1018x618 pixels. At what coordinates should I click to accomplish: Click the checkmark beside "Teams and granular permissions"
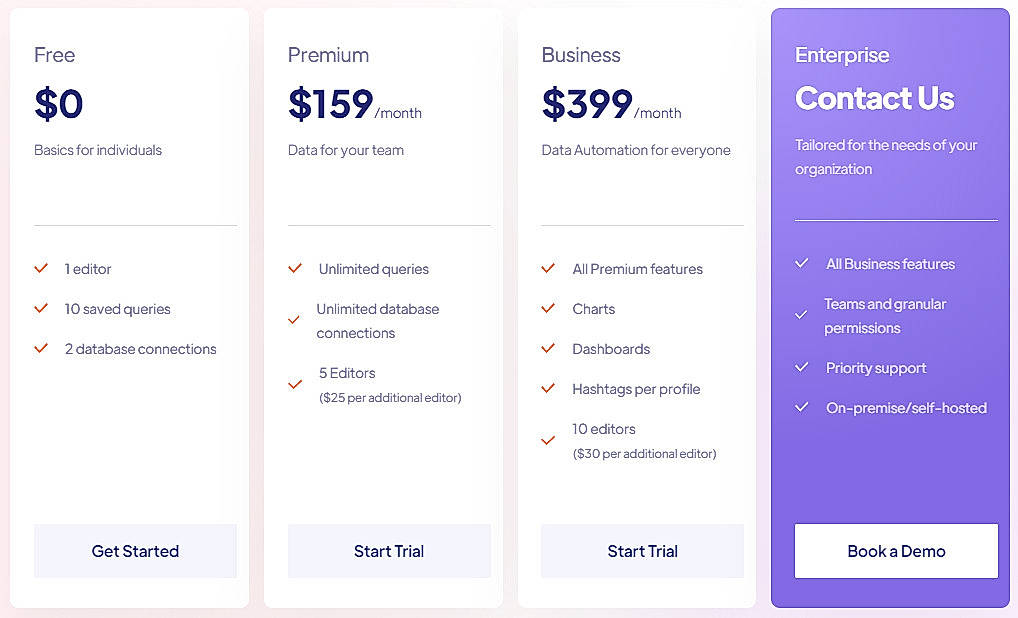[802, 315]
